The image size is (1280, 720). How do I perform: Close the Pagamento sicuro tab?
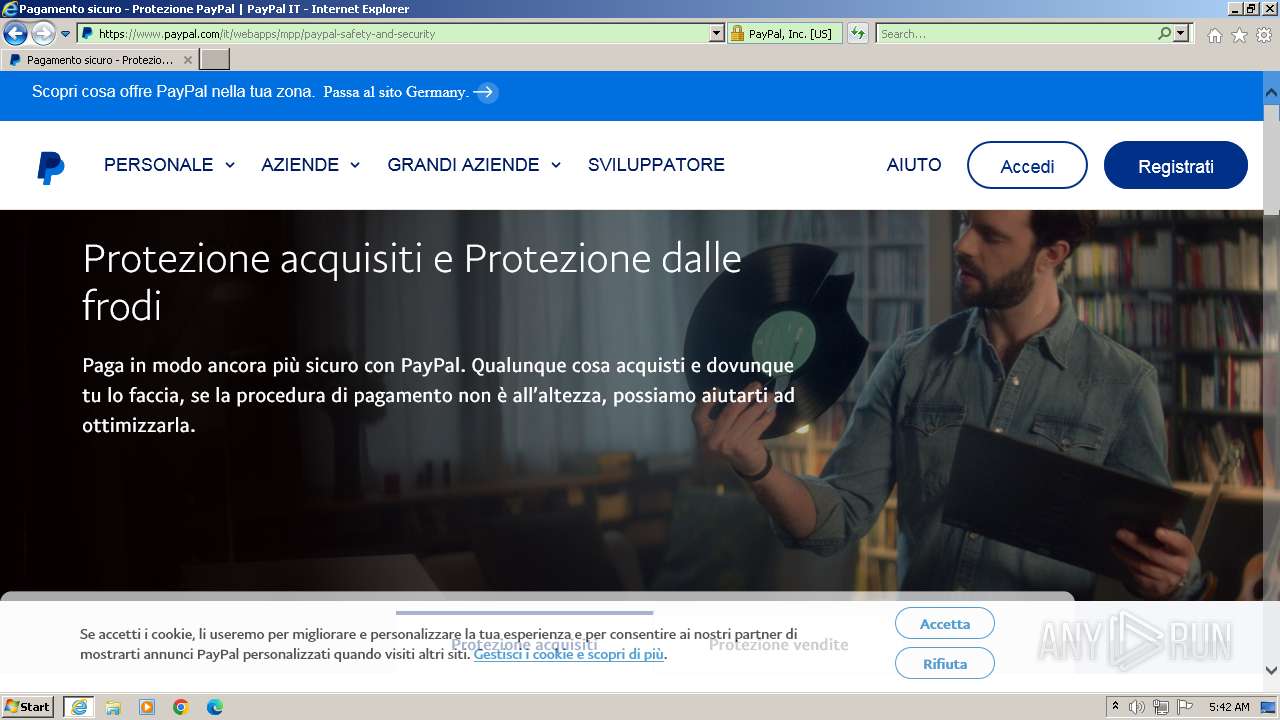click(x=187, y=60)
